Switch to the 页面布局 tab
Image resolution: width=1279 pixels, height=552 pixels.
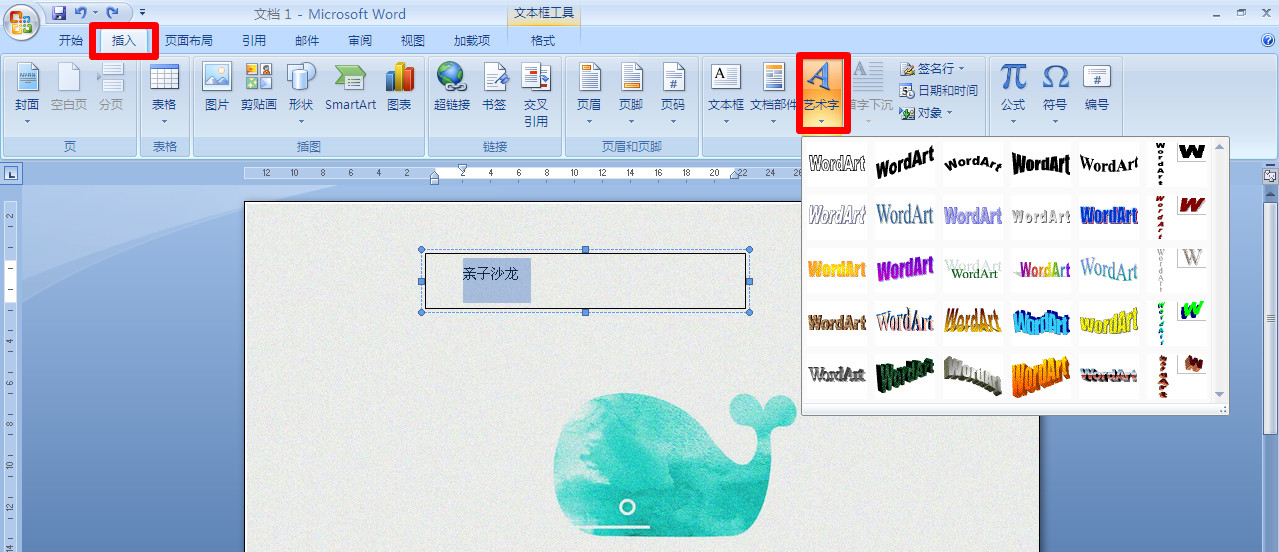[189, 41]
